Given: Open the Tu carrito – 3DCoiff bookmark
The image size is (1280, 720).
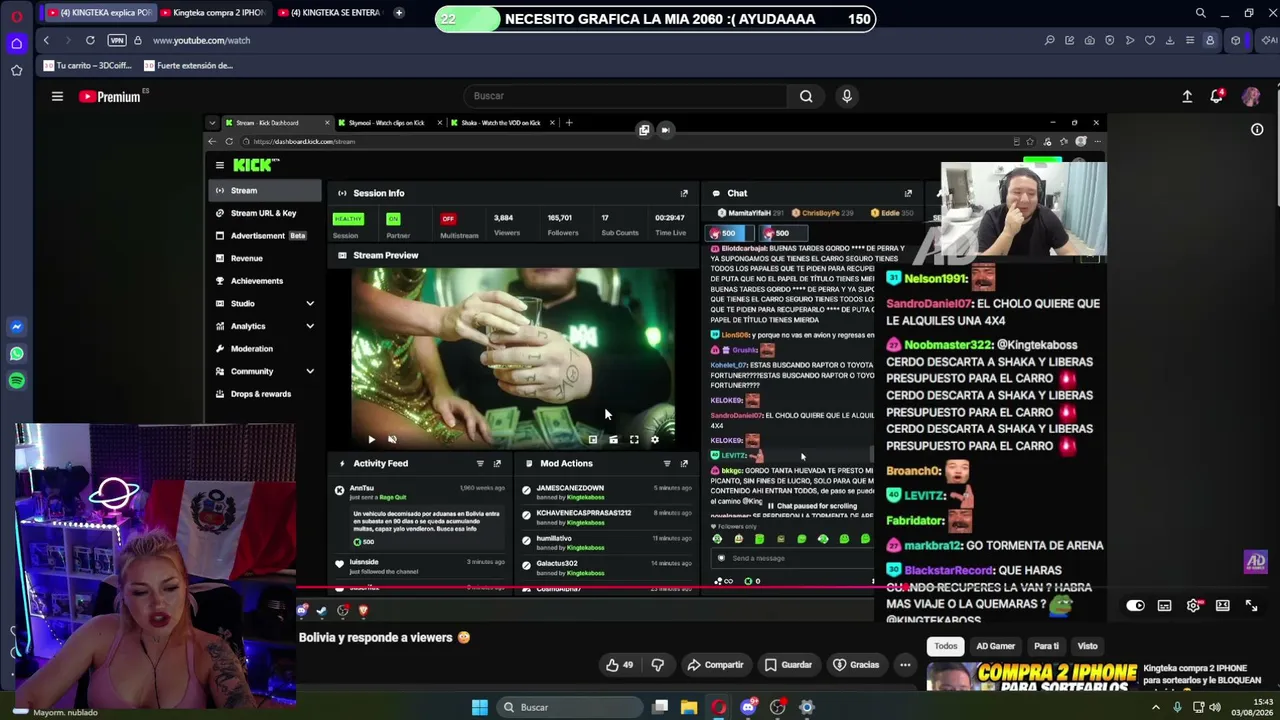Looking at the screenshot, I should (88, 66).
